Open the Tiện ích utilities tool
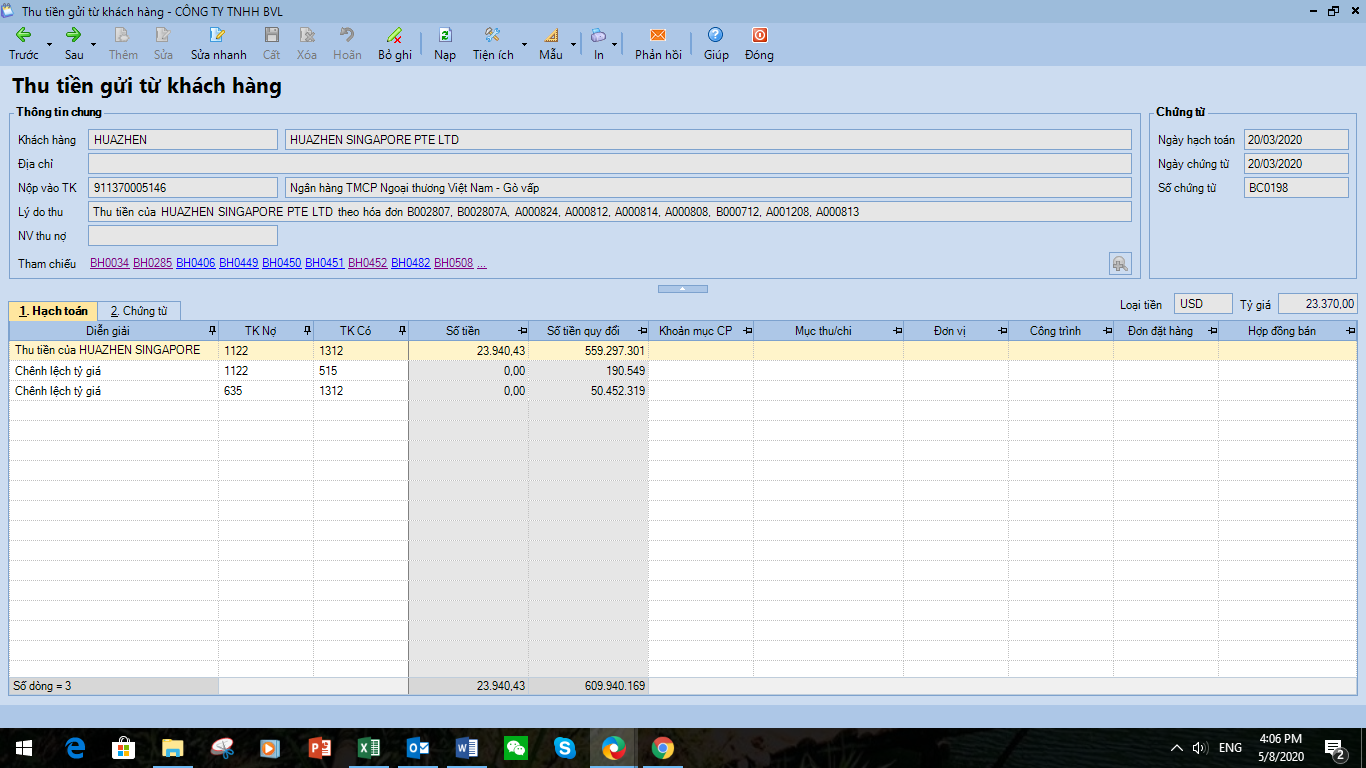Image resolution: width=1366 pixels, height=768 pixels. coord(492,35)
